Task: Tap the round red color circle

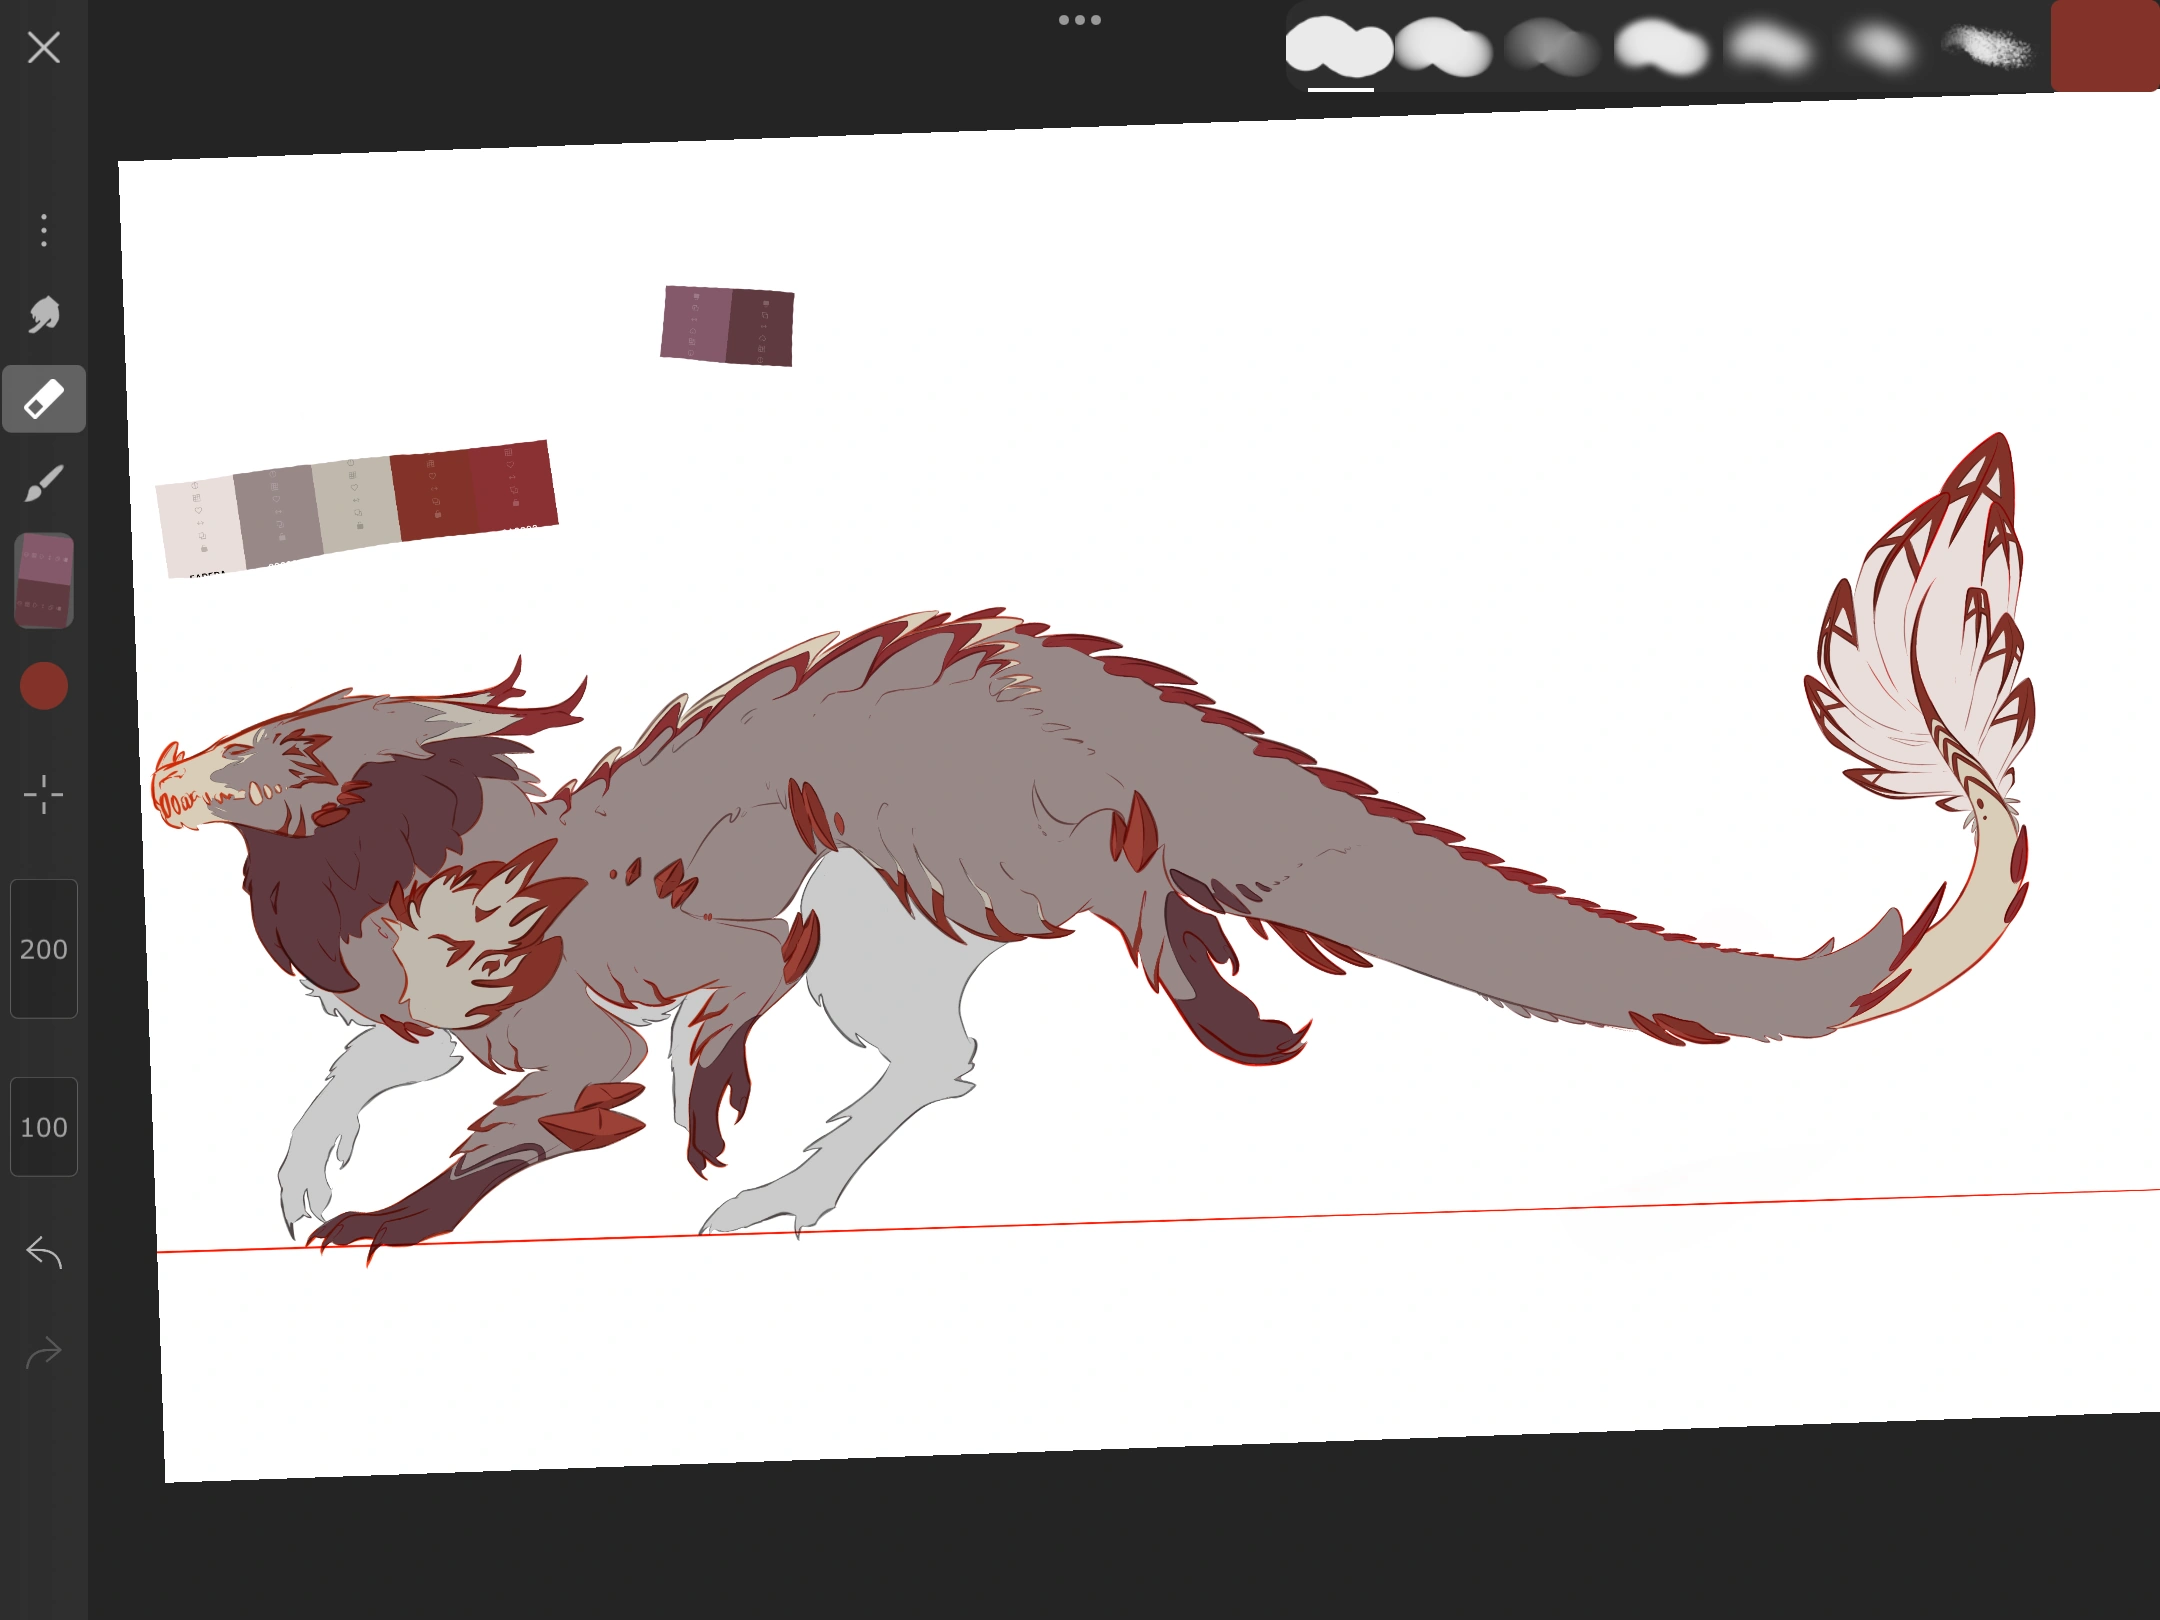Action: pyautogui.click(x=43, y=686)
